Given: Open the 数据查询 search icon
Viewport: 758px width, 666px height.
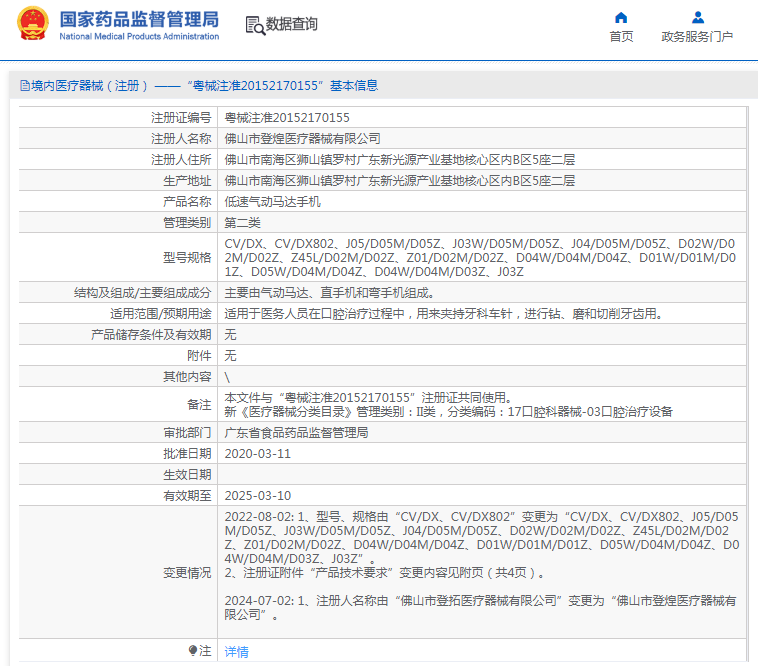Looking at the screenshot, I should pyautogui.click(x=255, y=25).
